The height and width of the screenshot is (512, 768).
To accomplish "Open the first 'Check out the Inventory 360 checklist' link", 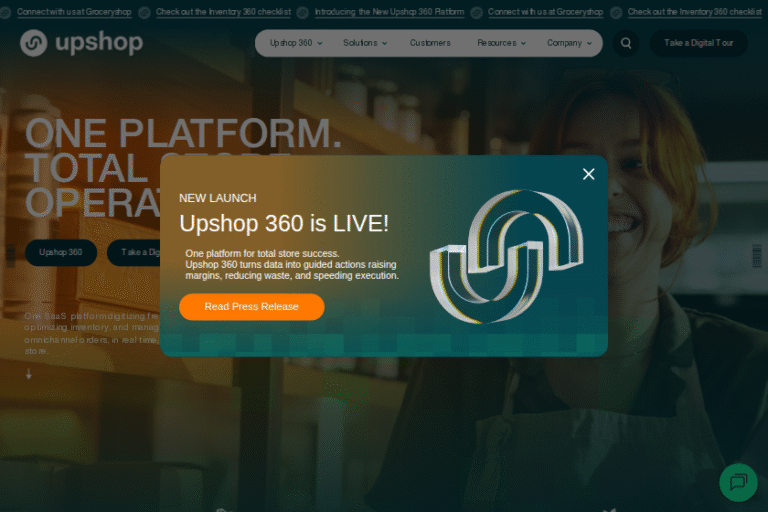I will [223, 12].
